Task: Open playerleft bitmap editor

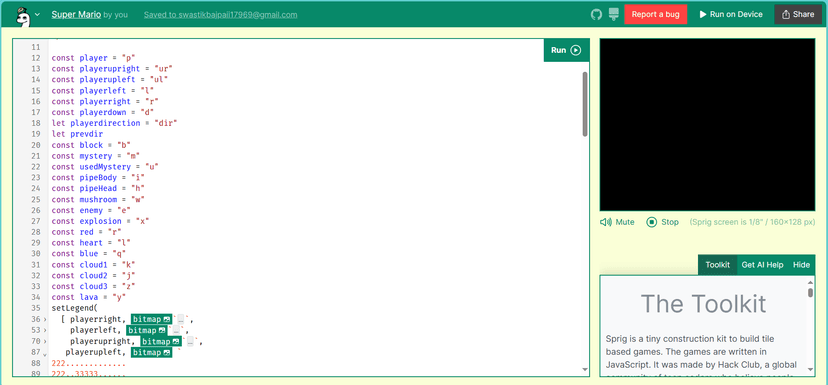Action: tap(147, 330)
